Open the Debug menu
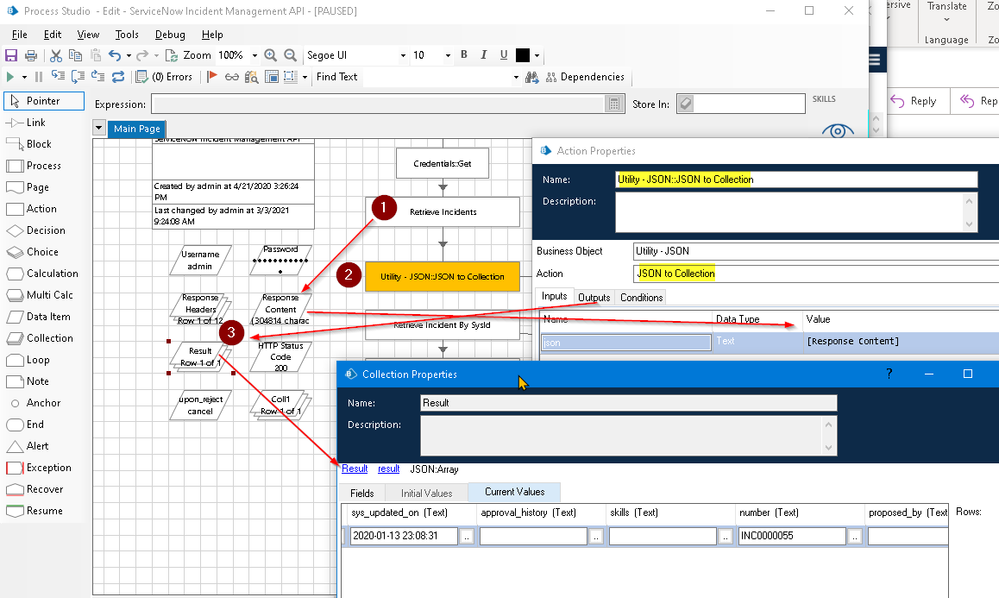This screenshot has width=999, height=598. [169, 35]
